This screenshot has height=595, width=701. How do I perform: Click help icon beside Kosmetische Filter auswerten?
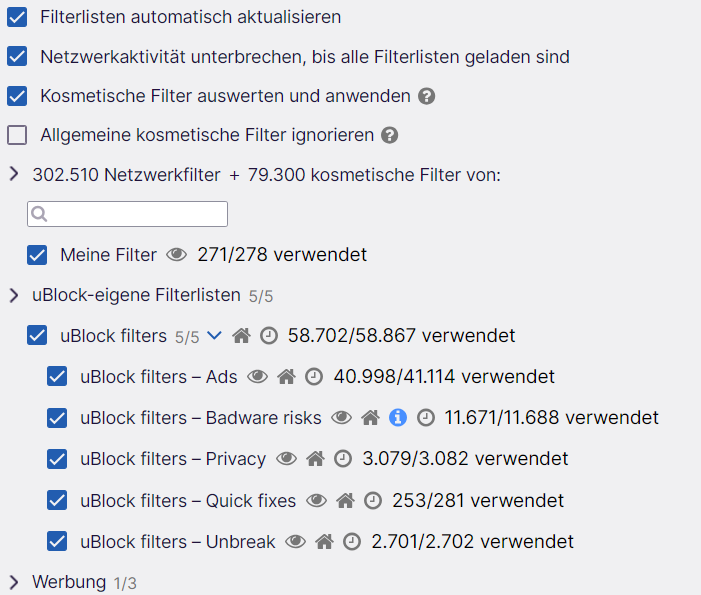(x=427, y=97)
